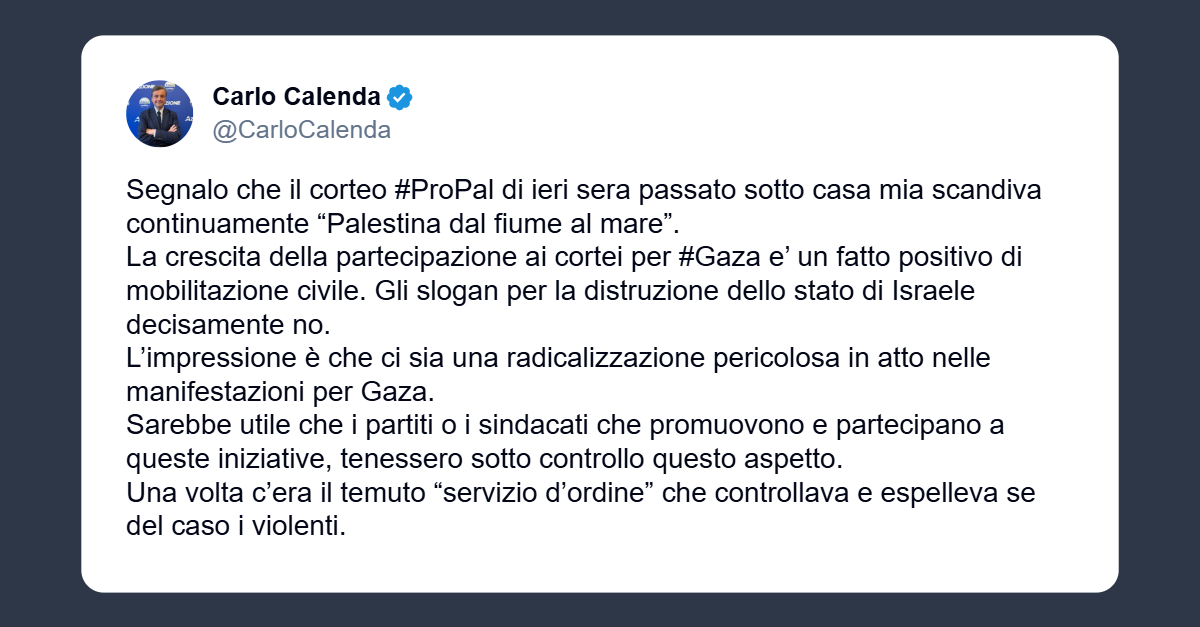Click the final line "del caso i violenti."
Viewport: 1200px width, 627px height.
[236, 527]
